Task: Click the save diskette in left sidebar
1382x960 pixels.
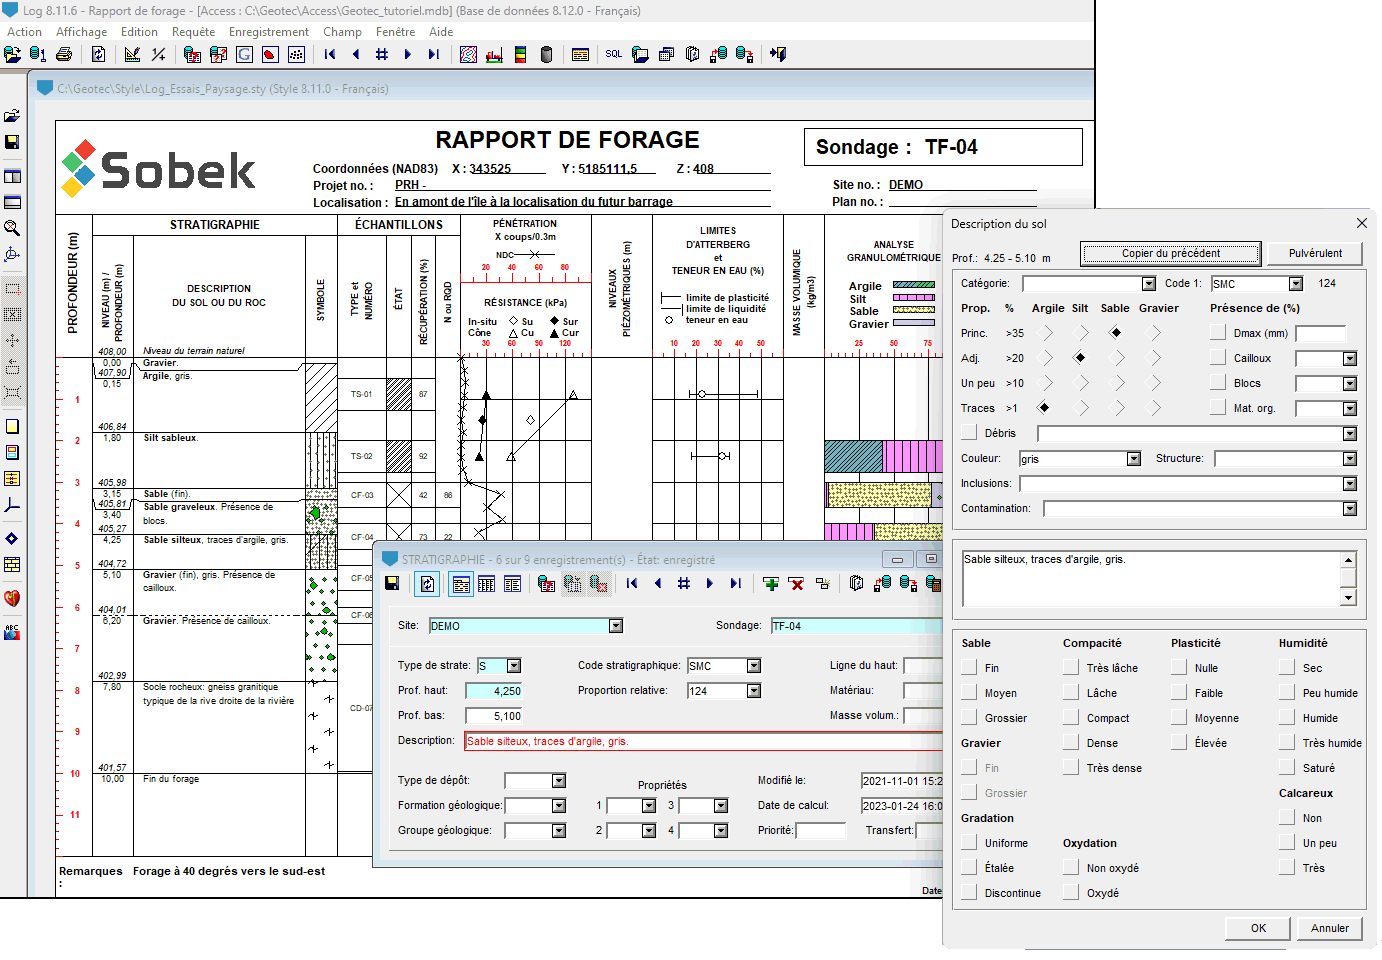Action: 12,142
